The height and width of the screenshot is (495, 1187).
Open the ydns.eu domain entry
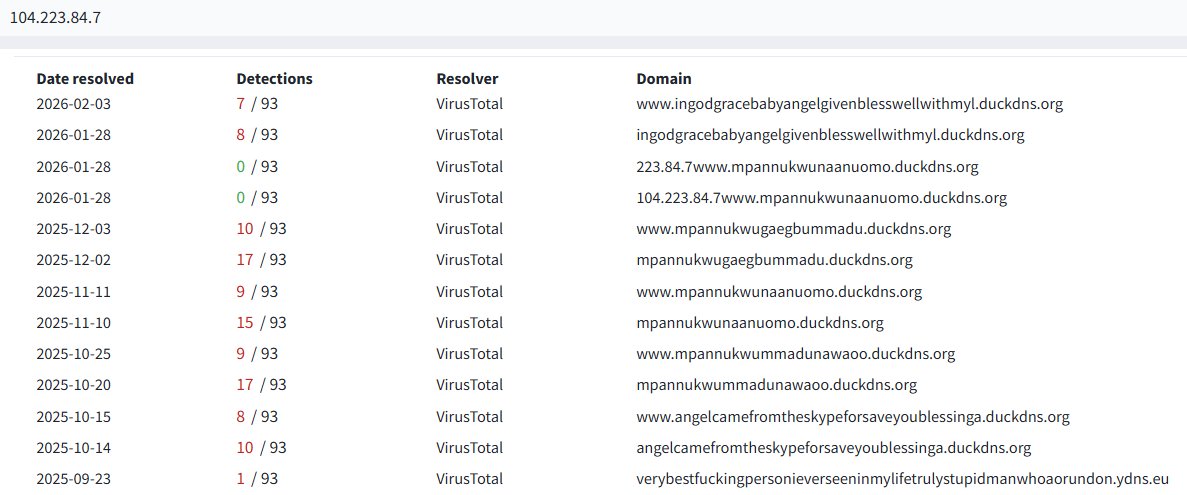pyautogui.click(x=902, y=478)
